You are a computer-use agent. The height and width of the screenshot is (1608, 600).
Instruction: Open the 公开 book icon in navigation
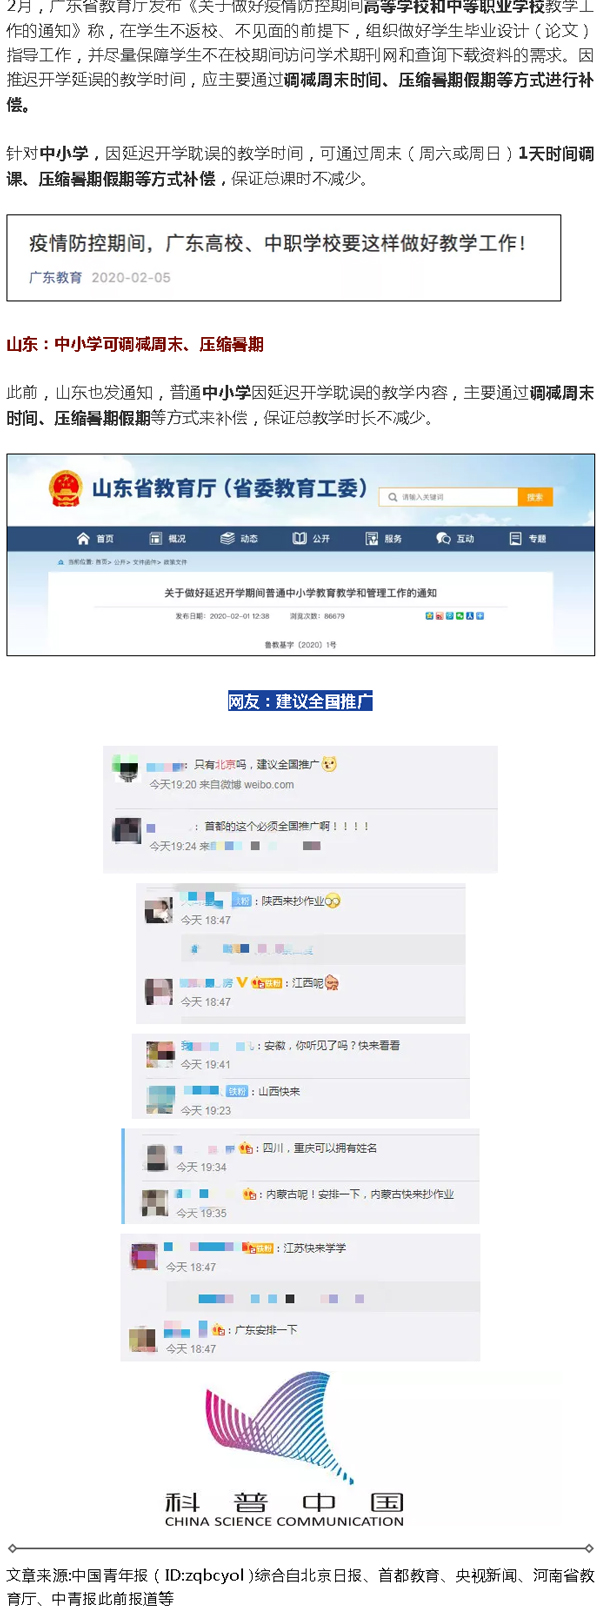click(299, 538)
